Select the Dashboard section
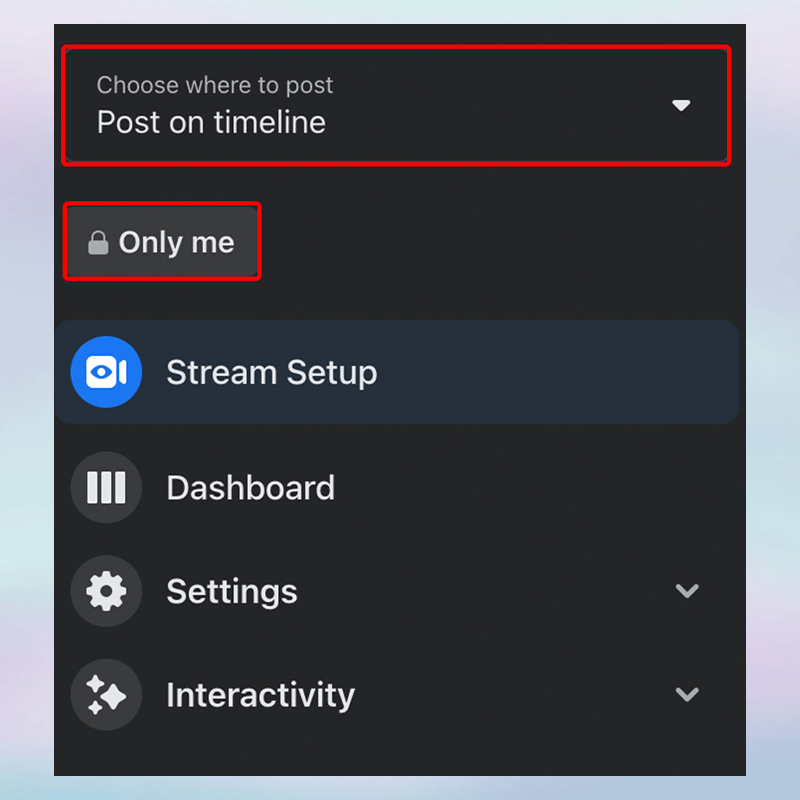 (x=250, y=488)
